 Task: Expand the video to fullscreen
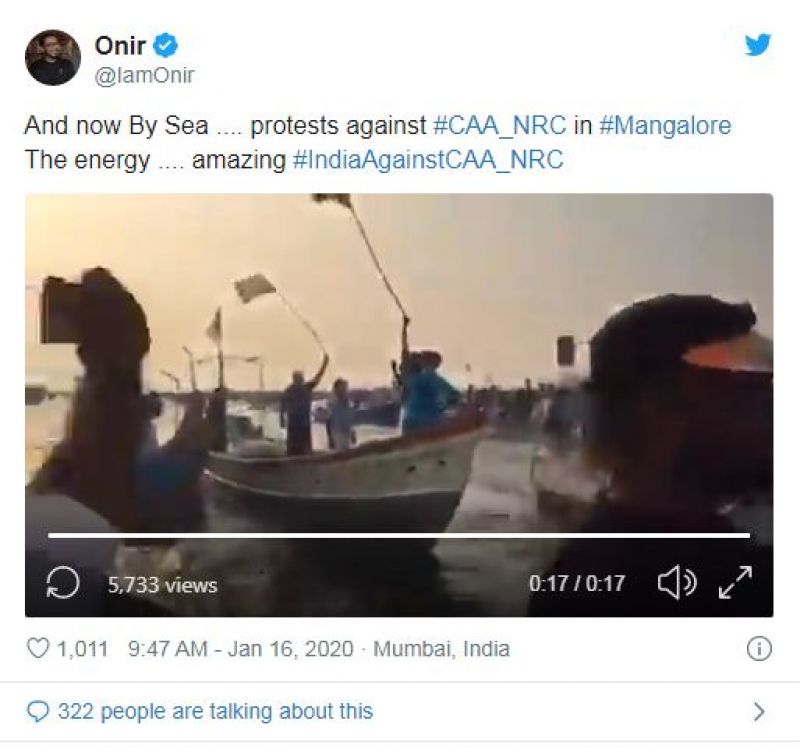coord(735,583)
